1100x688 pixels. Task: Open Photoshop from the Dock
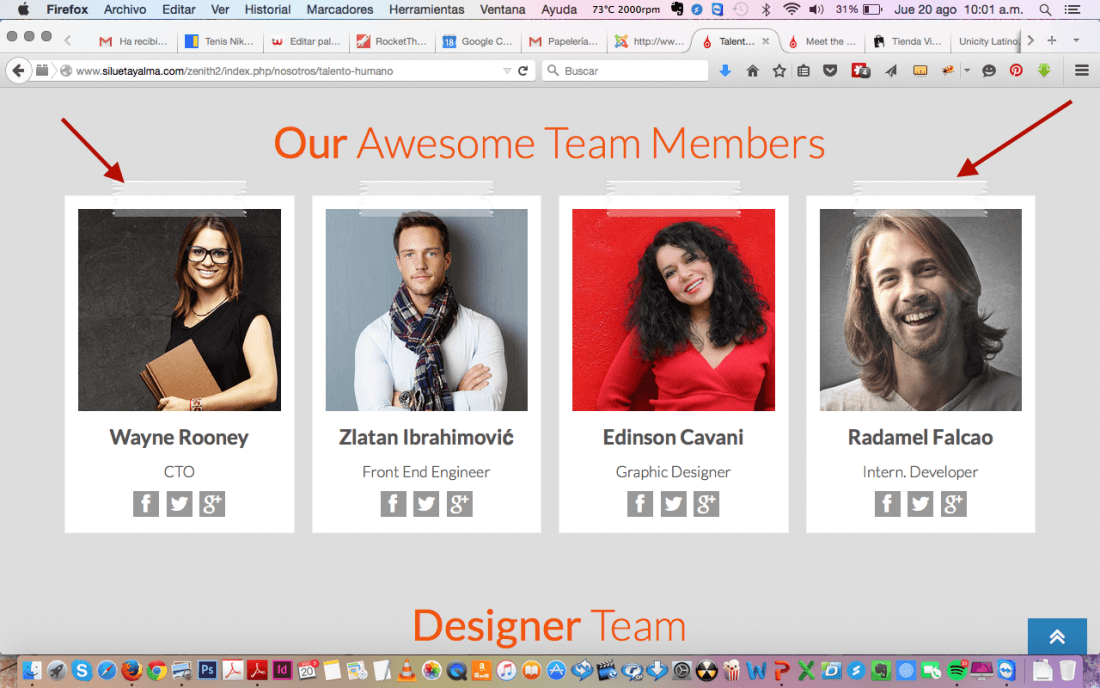pos(207,670)
